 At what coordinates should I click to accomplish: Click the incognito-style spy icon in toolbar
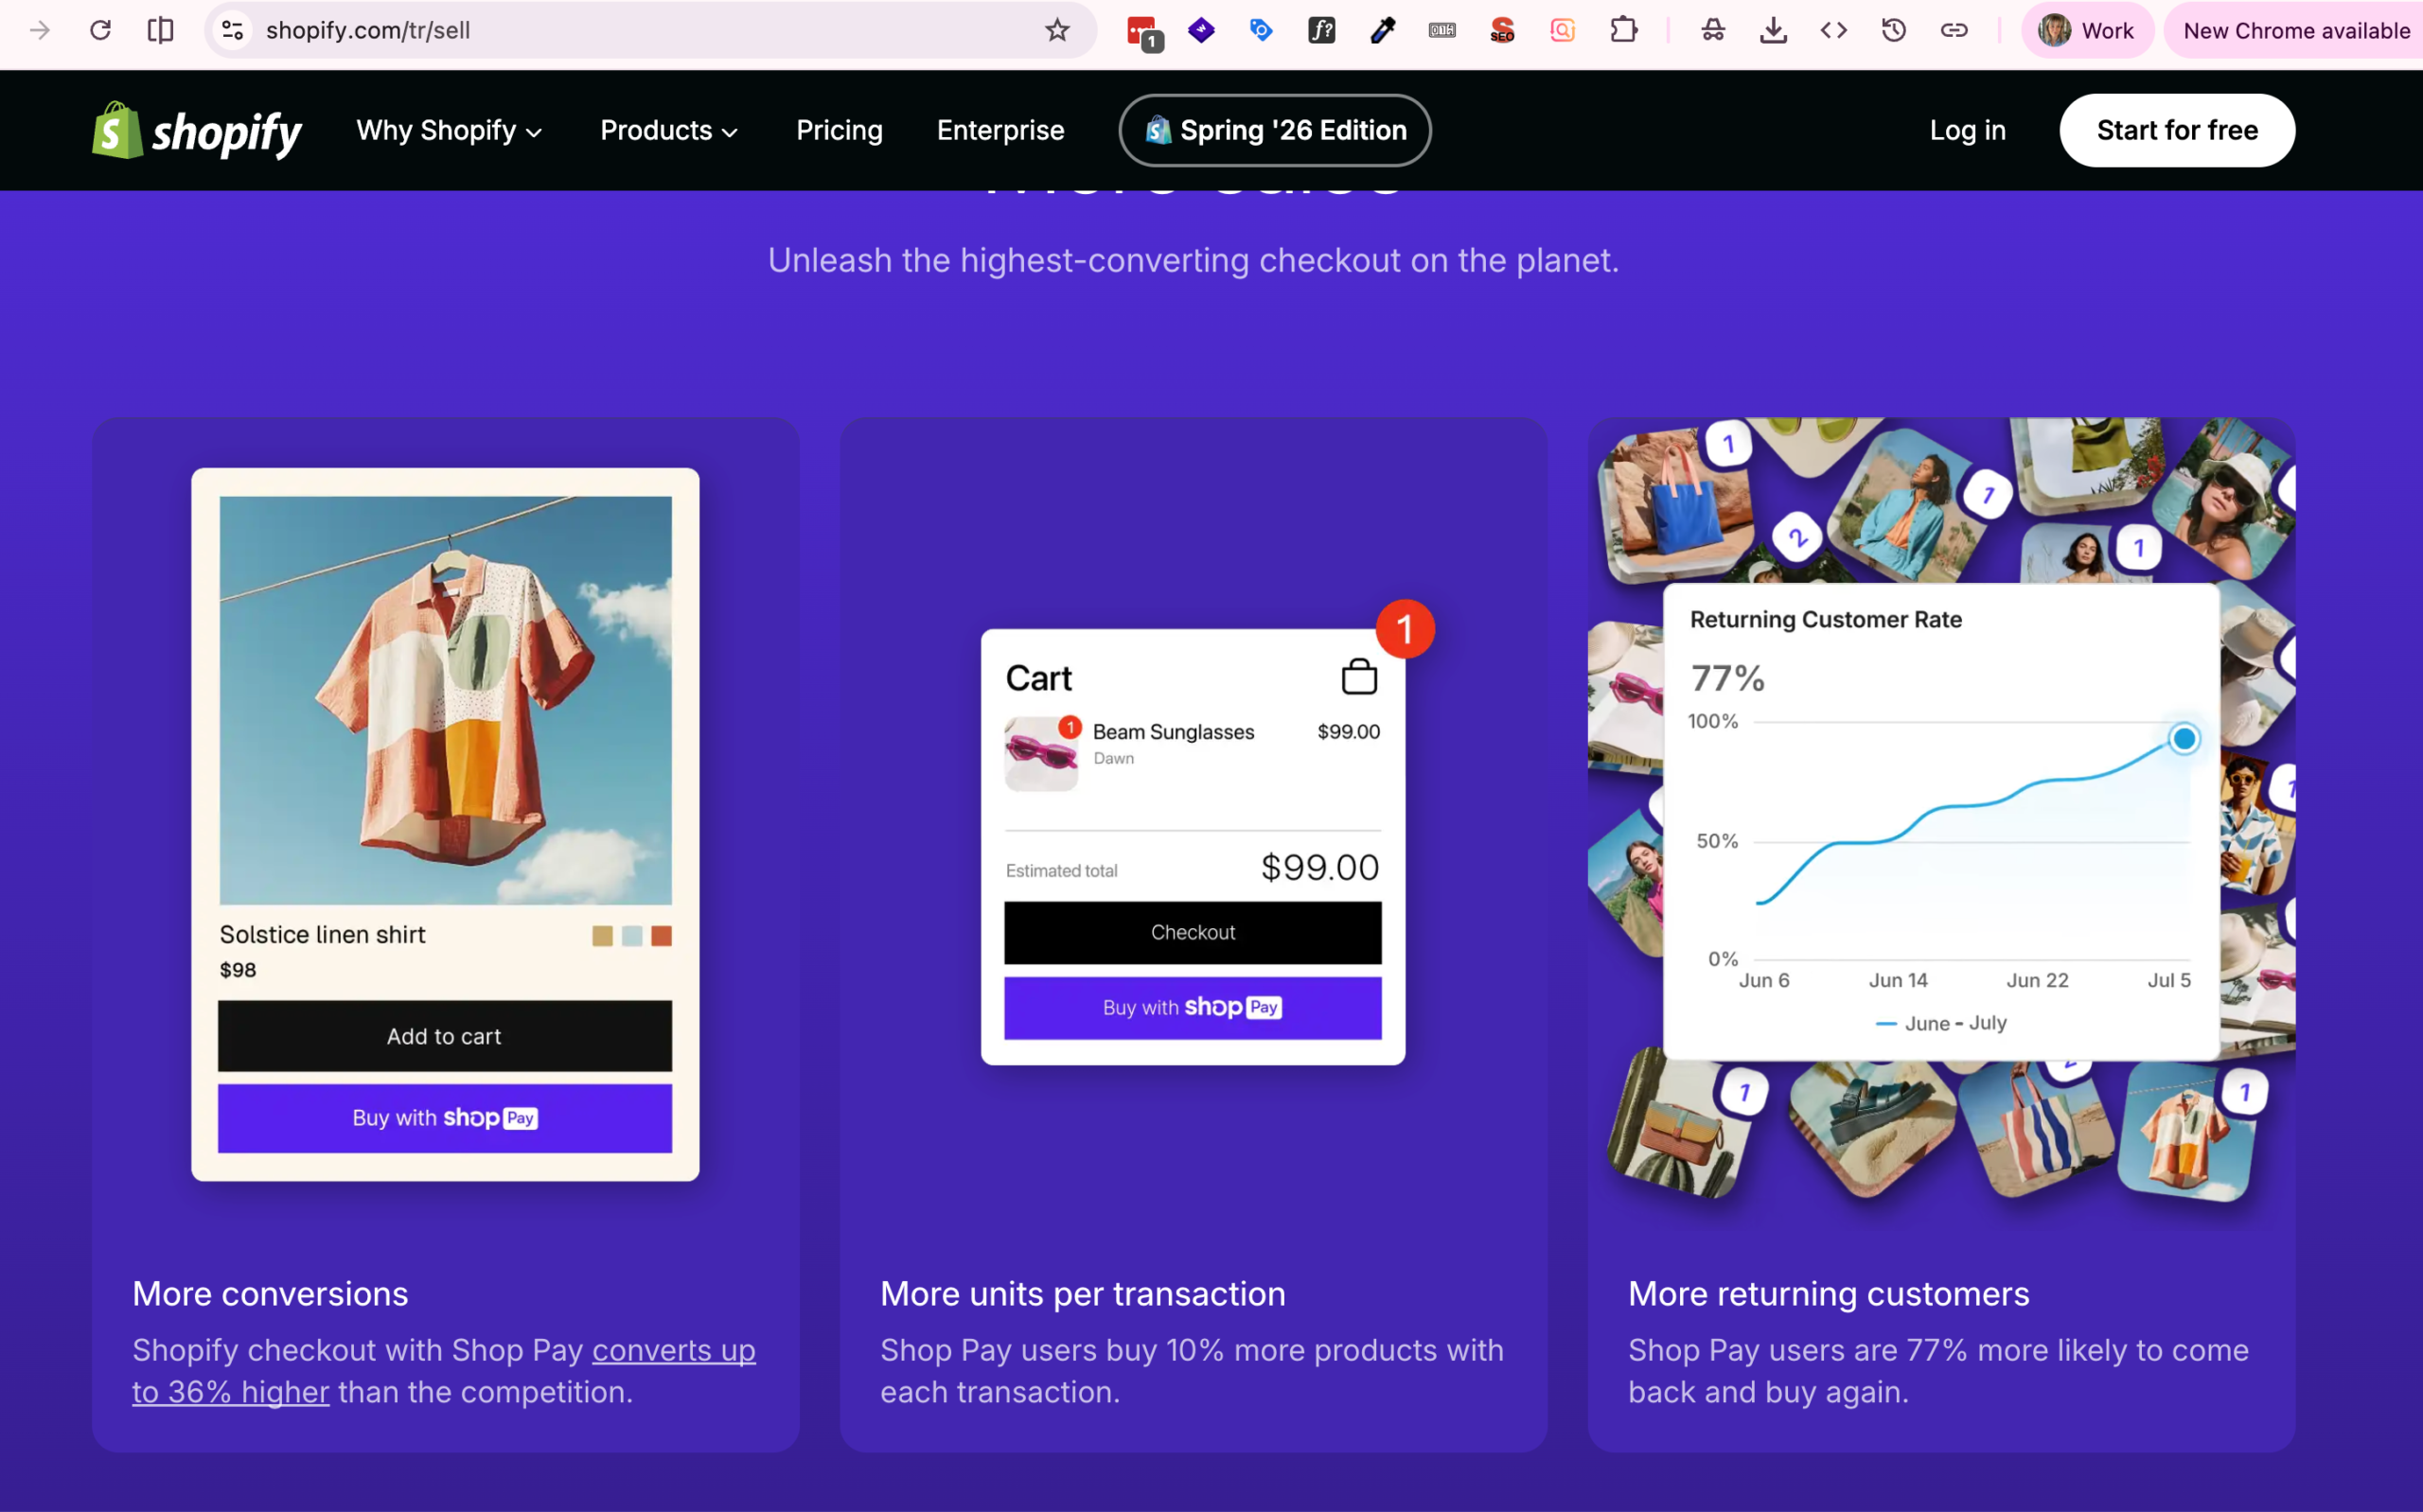(x=1713, y=30)
